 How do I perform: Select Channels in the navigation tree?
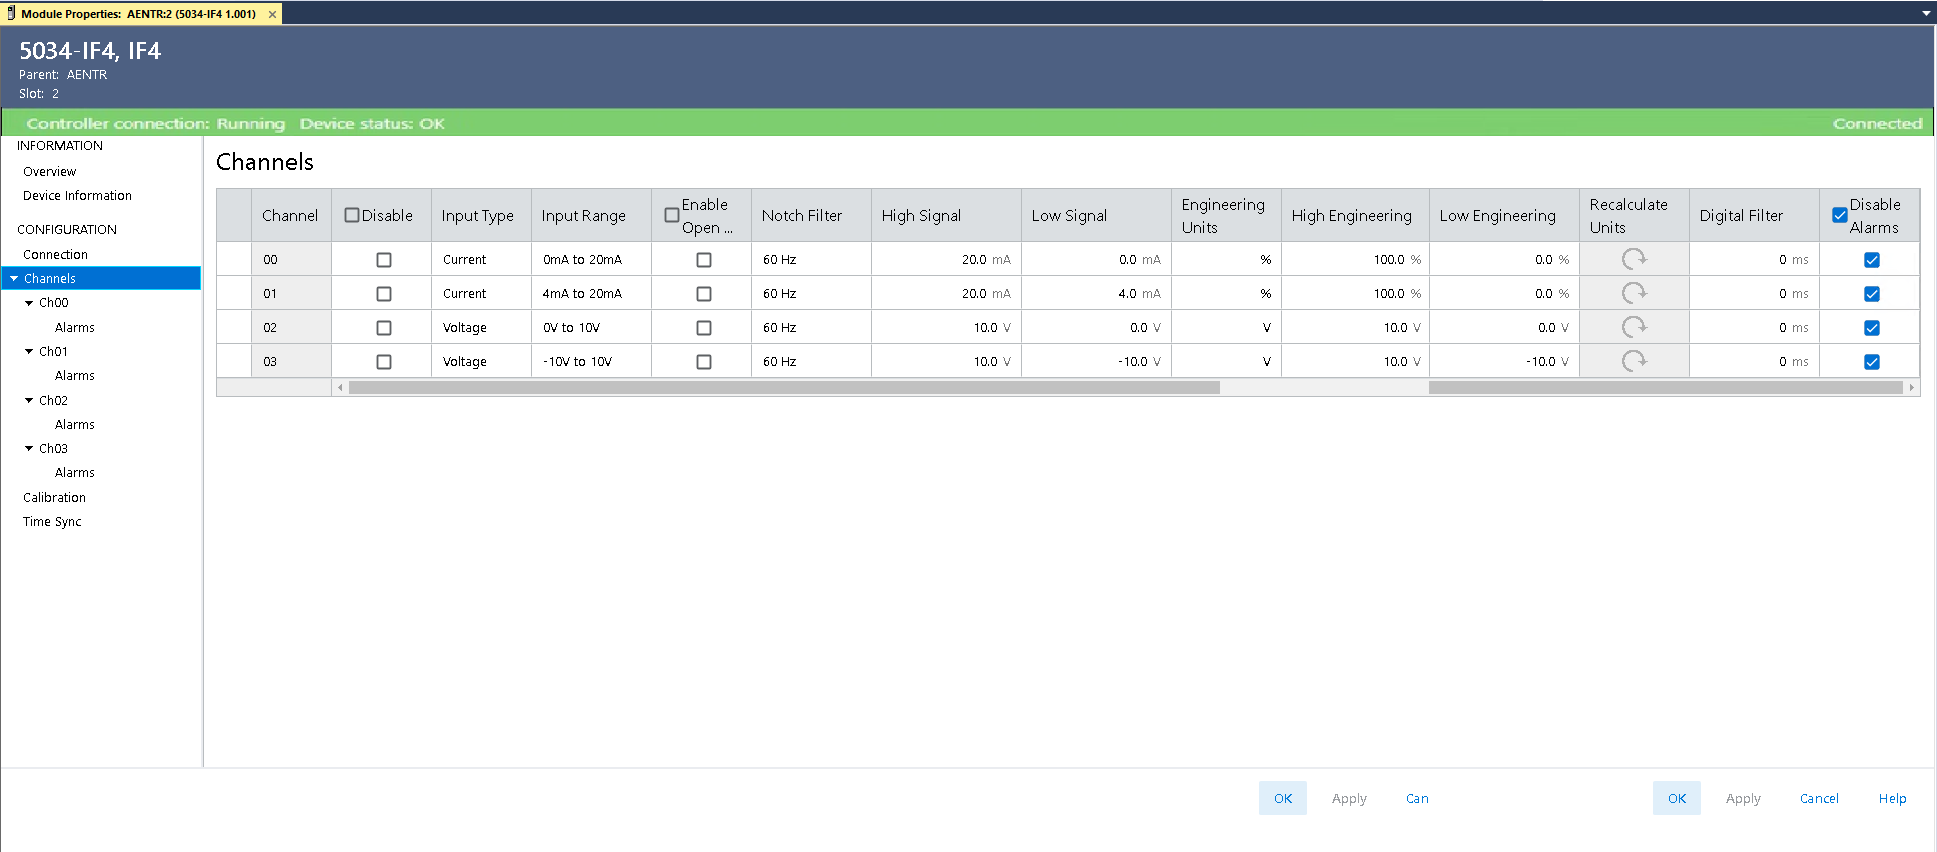(101, 279)
